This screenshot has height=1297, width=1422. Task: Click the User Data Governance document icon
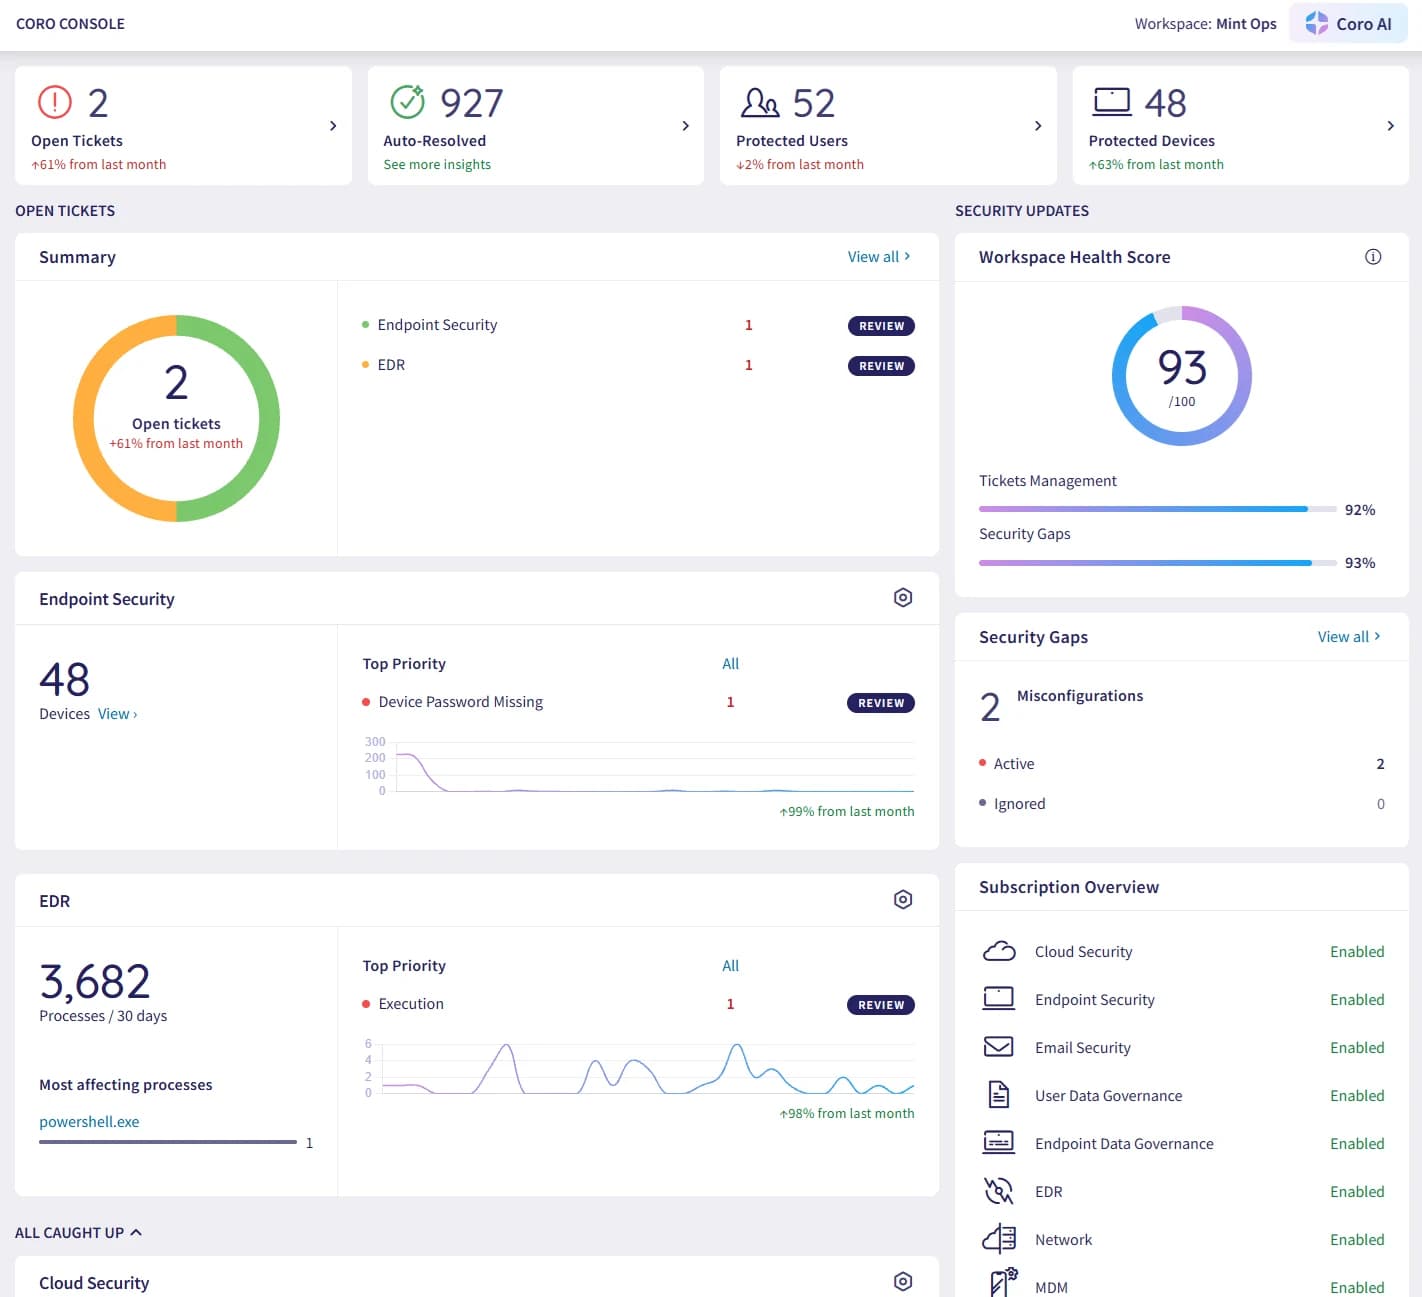(x=999, y=1095)
